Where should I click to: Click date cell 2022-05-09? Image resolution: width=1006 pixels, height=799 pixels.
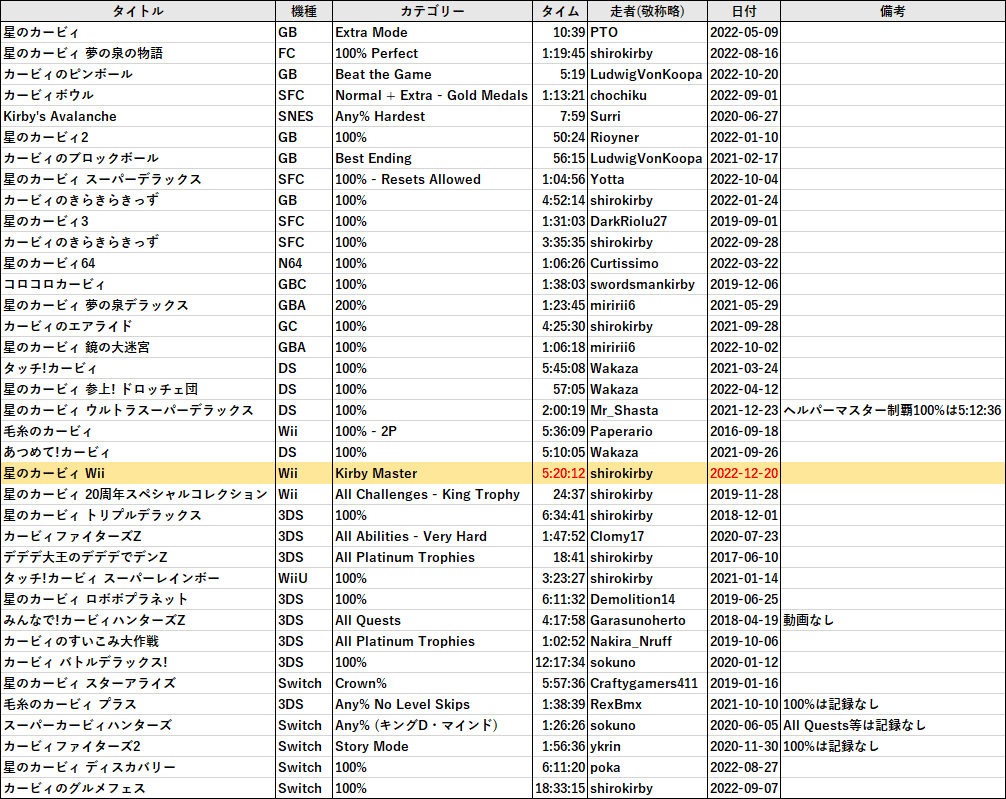[744, 32]
